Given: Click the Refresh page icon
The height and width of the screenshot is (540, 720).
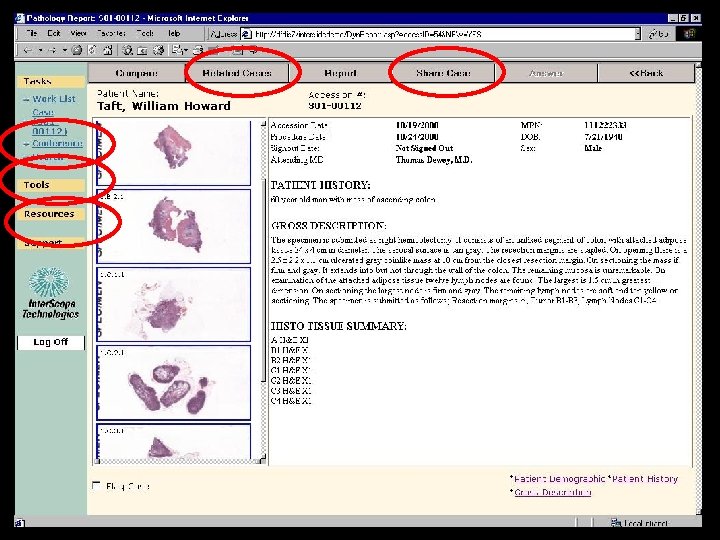Looking at the screenshot, I should pos(92,51).
